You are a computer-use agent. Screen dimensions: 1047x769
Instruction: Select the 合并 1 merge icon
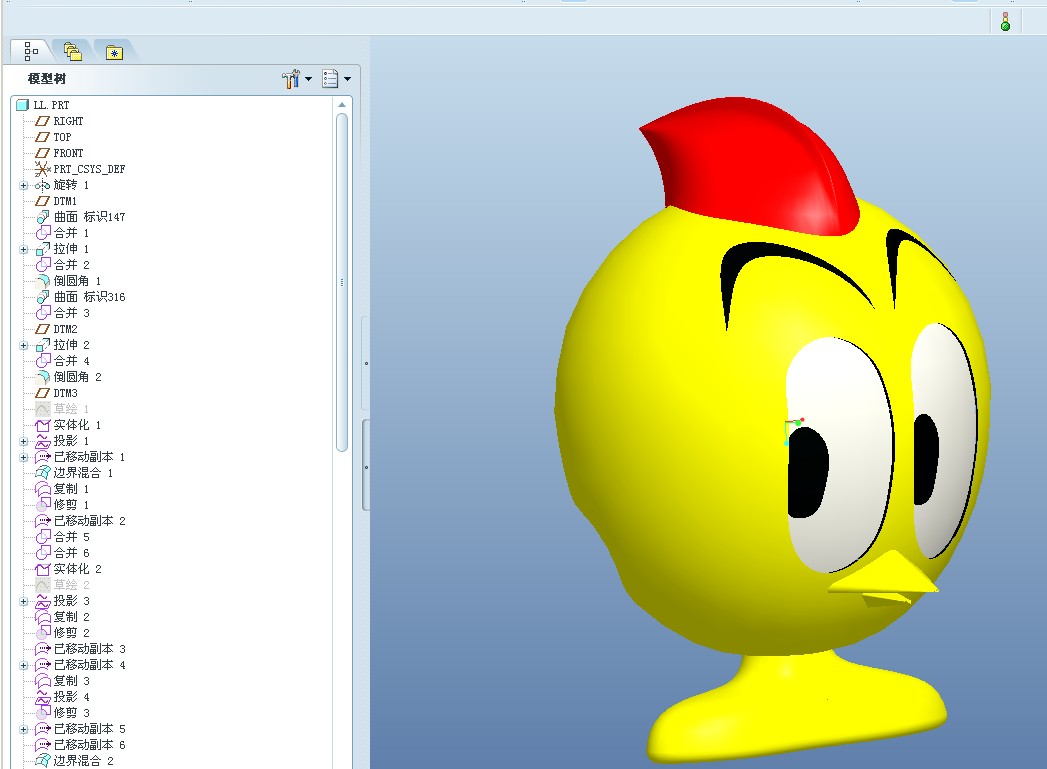click(43, 233)
